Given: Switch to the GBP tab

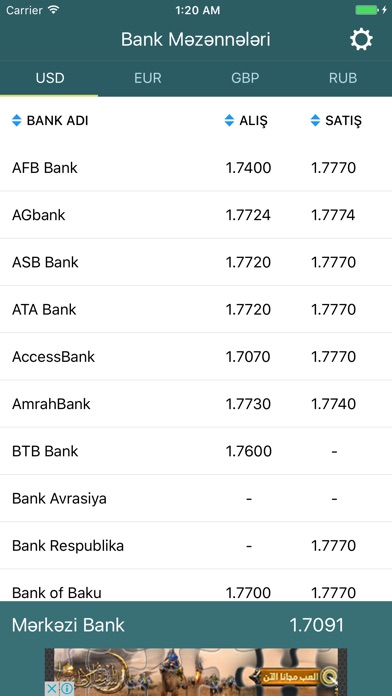Looking at the screenshot, I should point(245,78).
